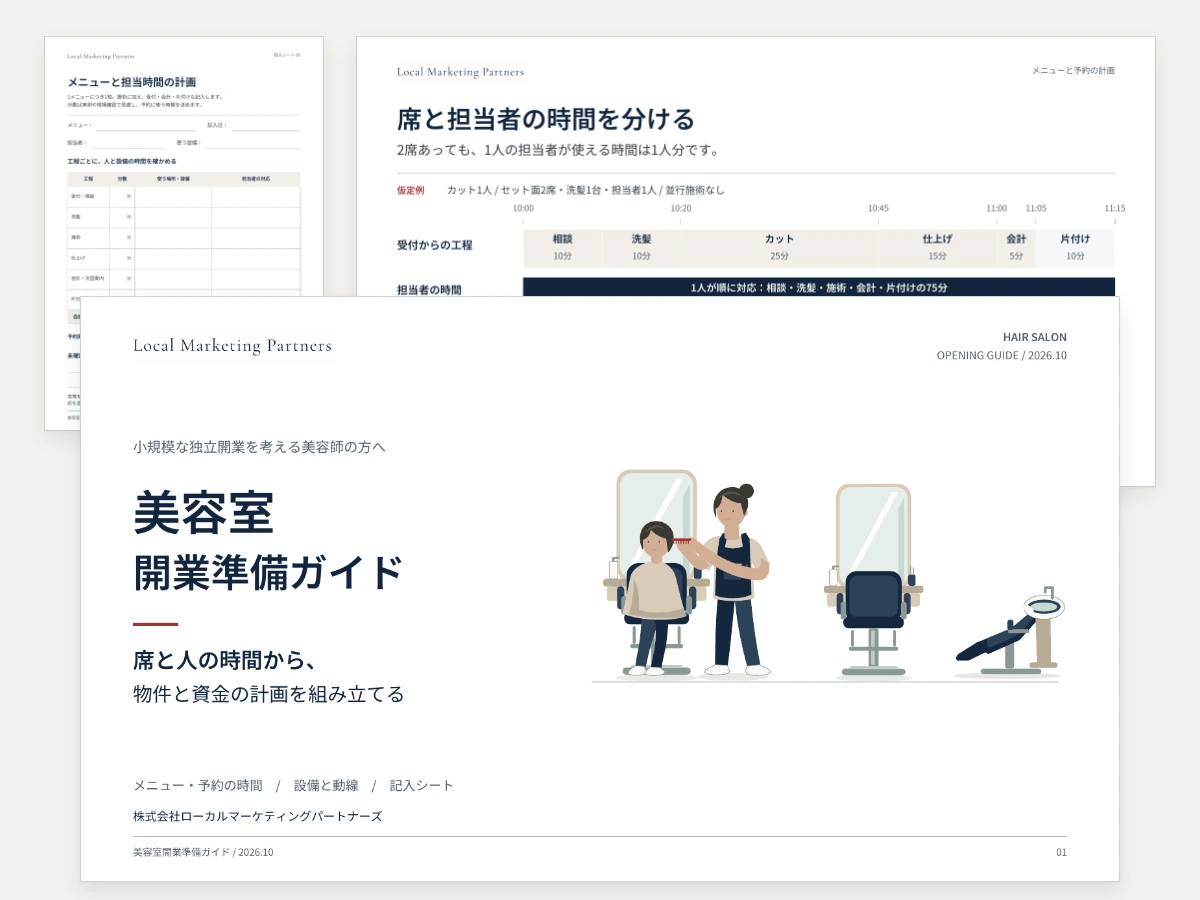Screen dimensions: 1200x900
Task: Click the heading 席と担当者の時間を分ける
Action: [546, 120]
